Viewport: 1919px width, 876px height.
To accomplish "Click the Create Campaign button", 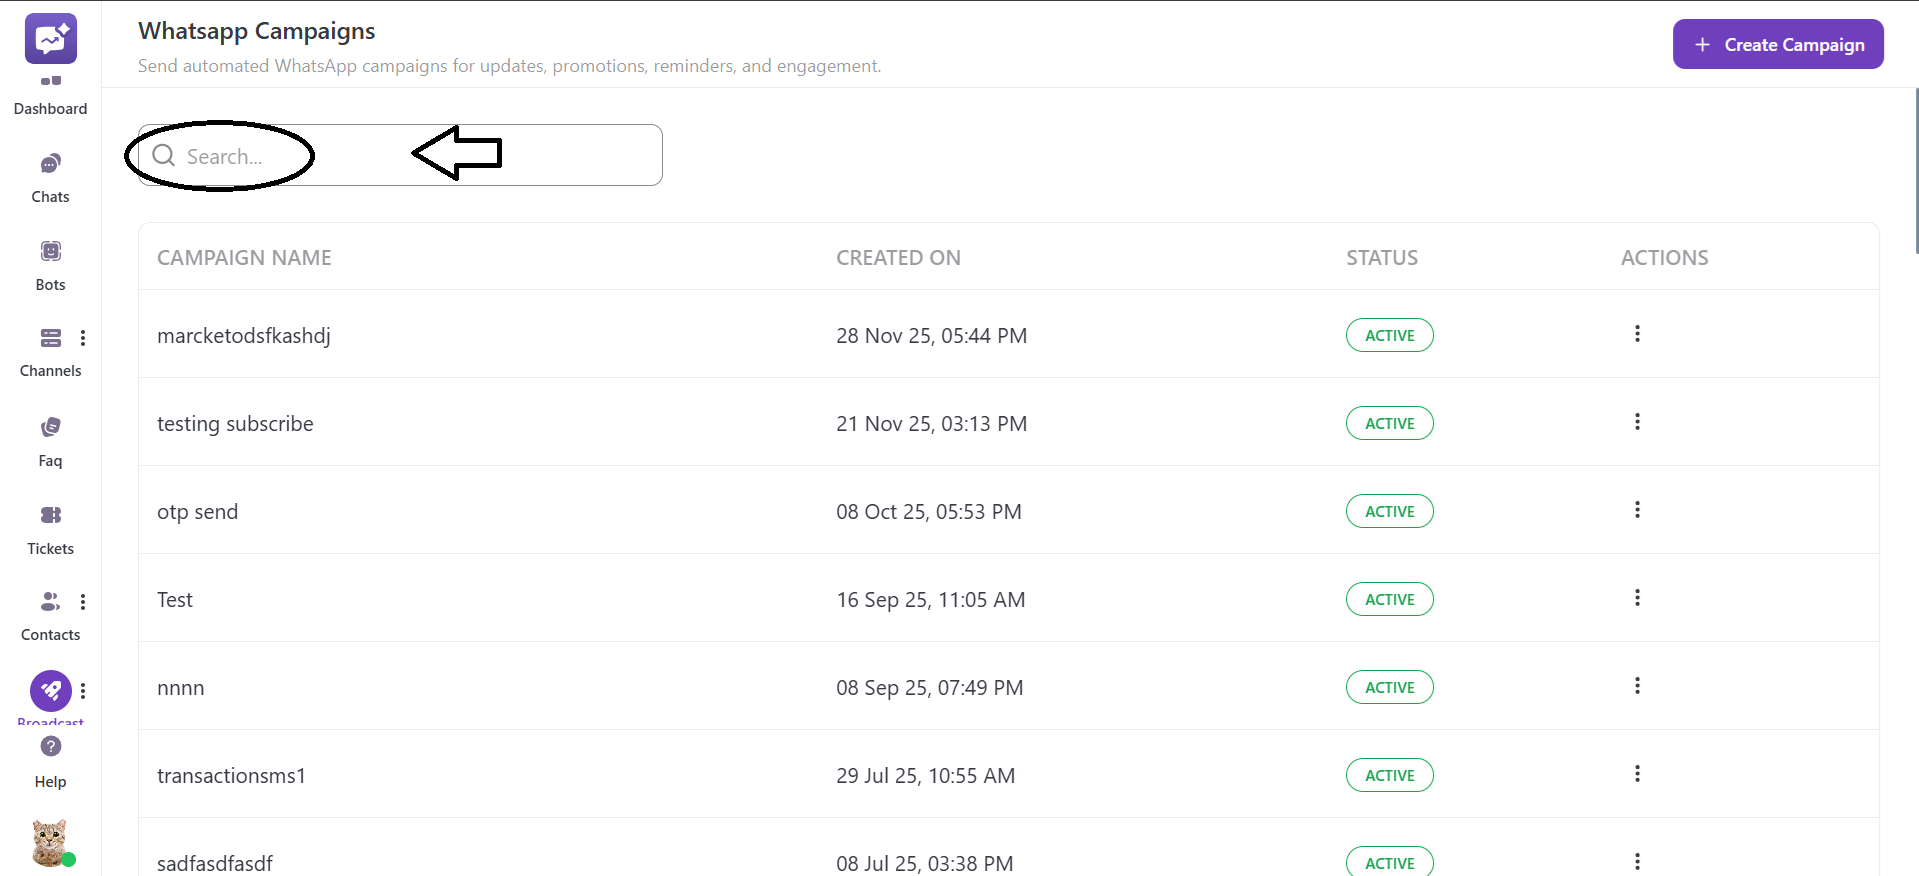I will click(x=1778, y=43).
